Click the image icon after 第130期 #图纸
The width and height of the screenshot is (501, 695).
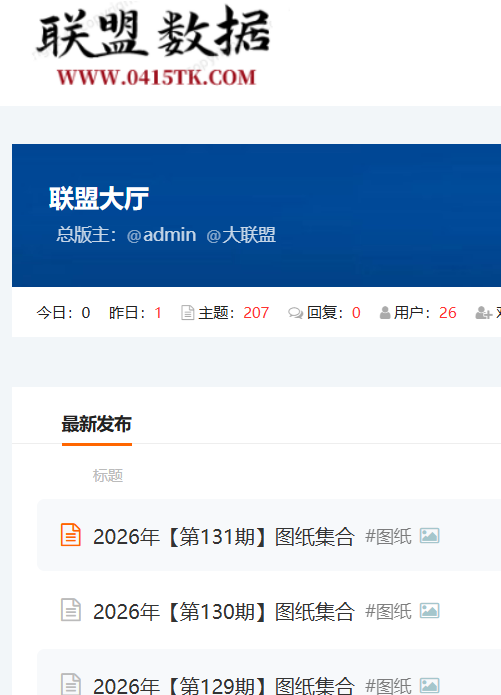pos(430,610)
